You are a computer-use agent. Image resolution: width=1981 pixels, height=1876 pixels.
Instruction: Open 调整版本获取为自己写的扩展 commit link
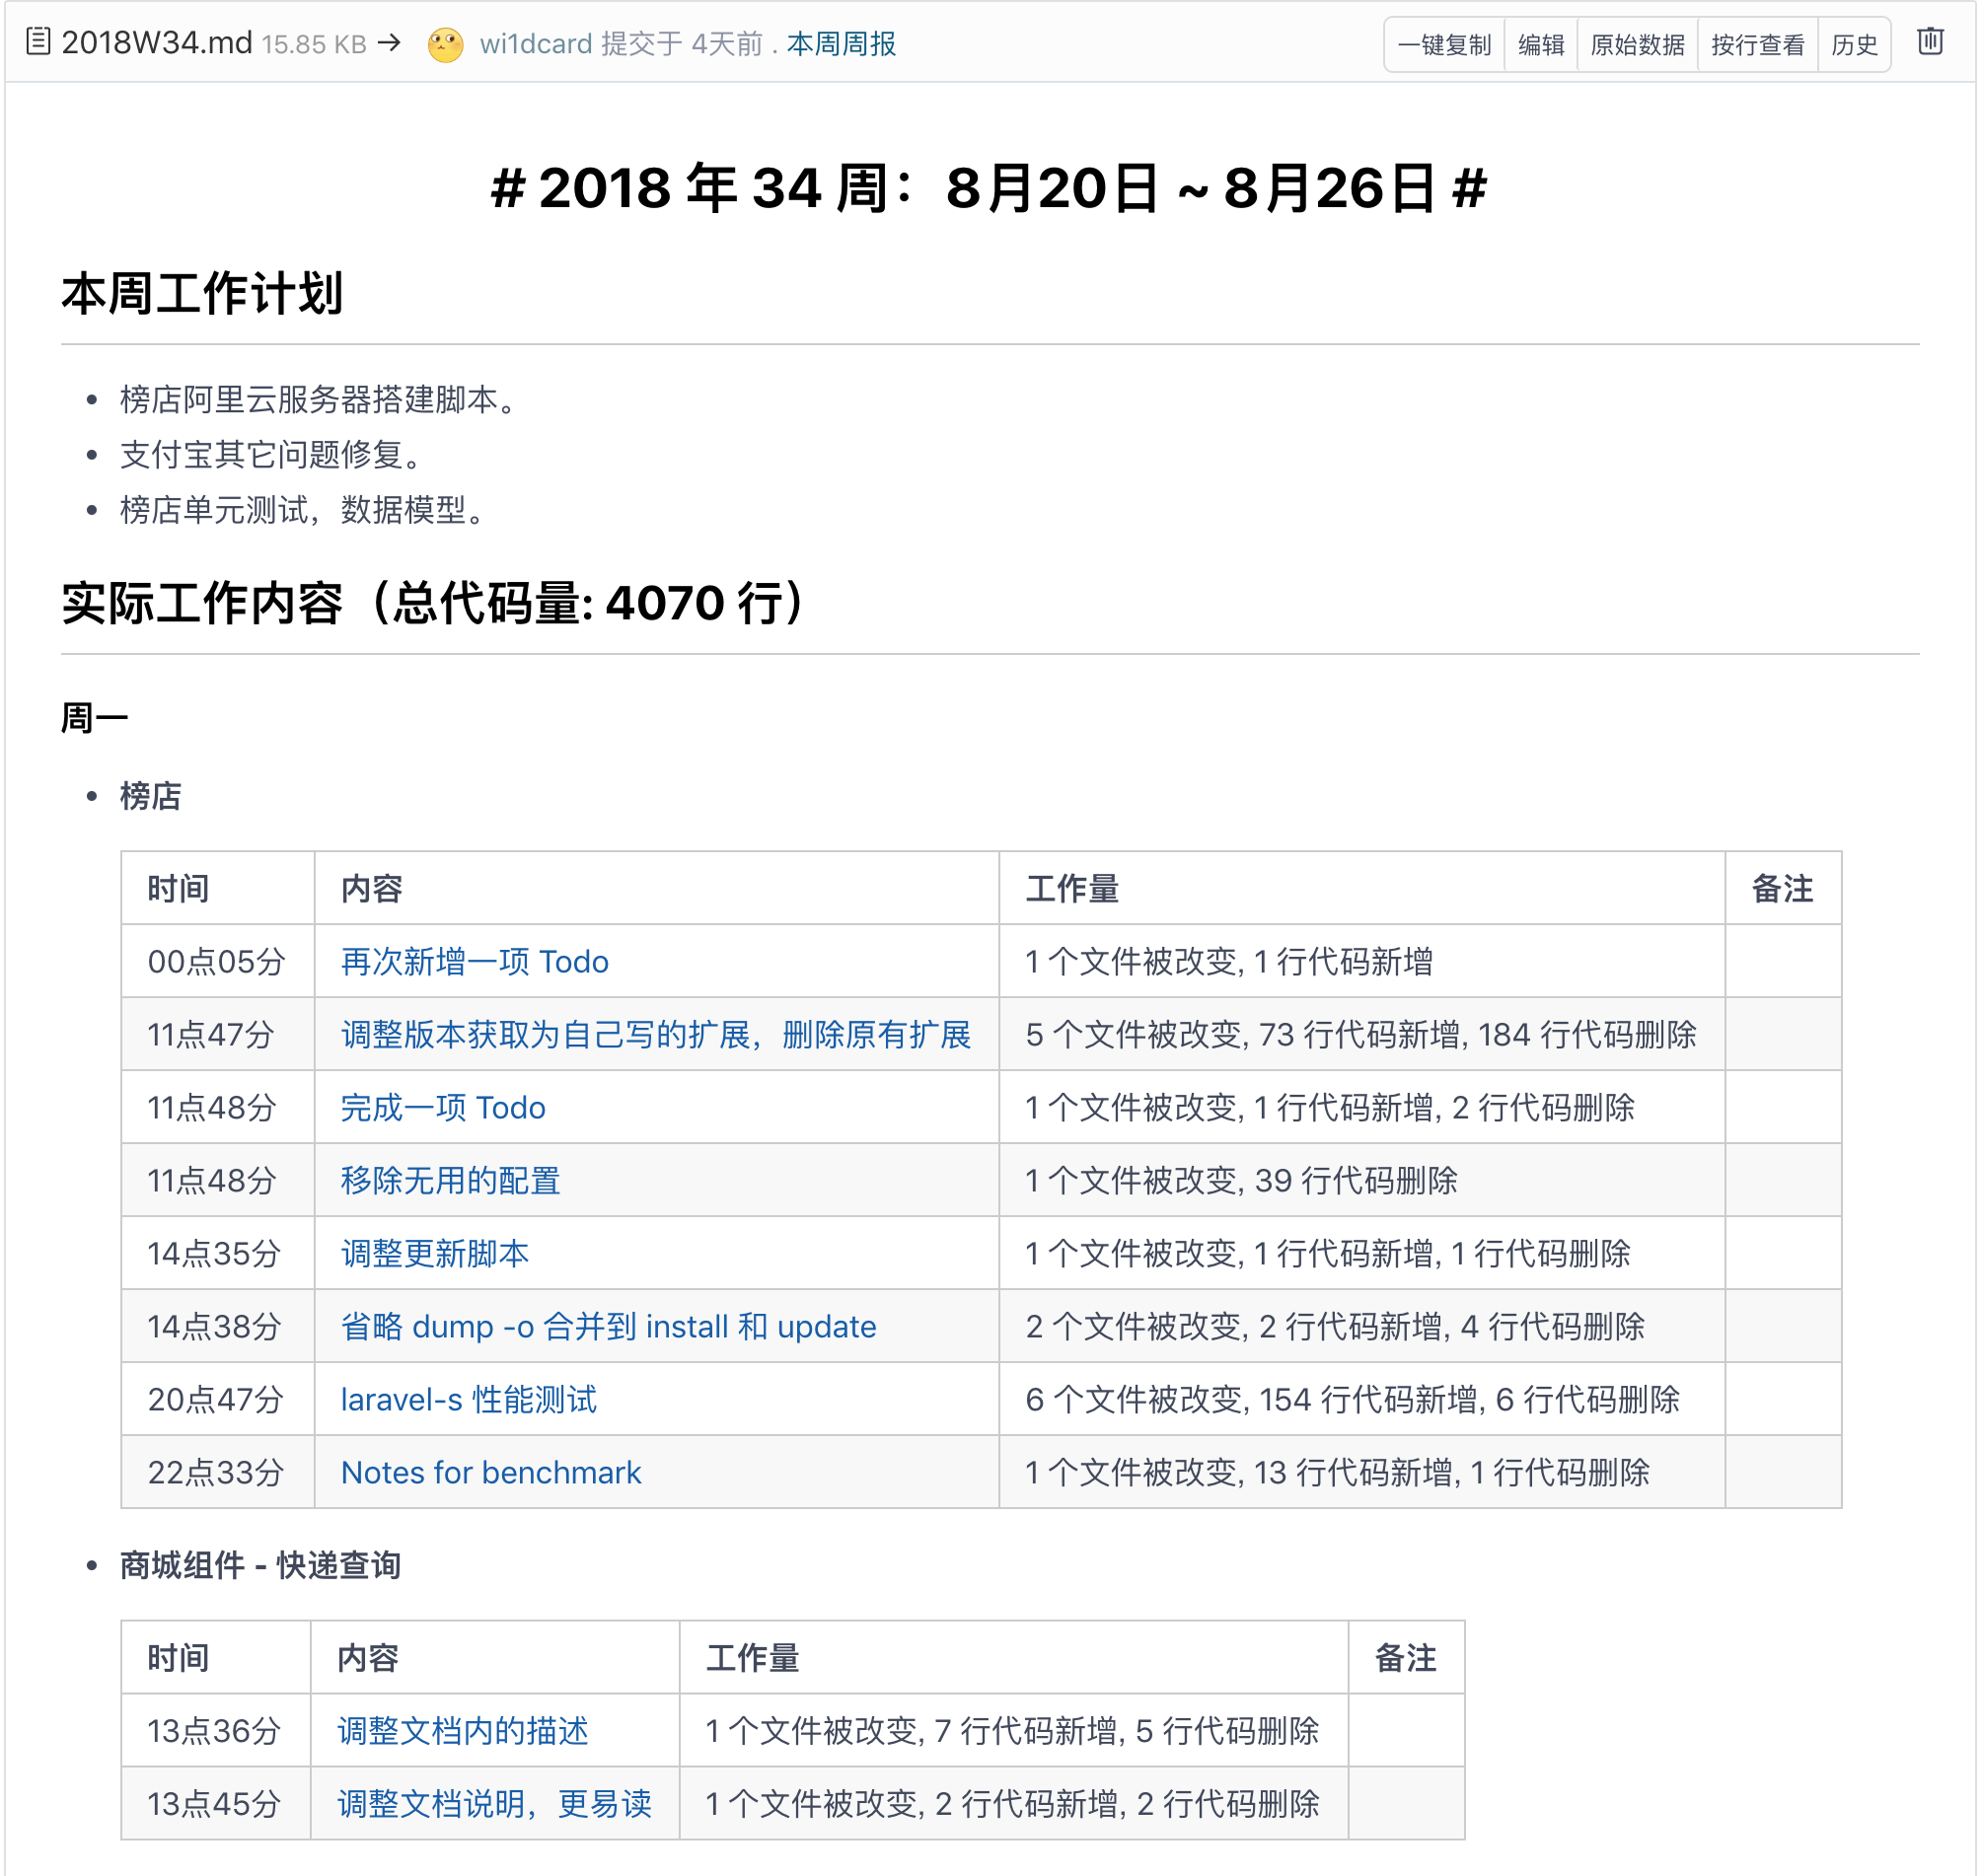tap(656, 1035)
